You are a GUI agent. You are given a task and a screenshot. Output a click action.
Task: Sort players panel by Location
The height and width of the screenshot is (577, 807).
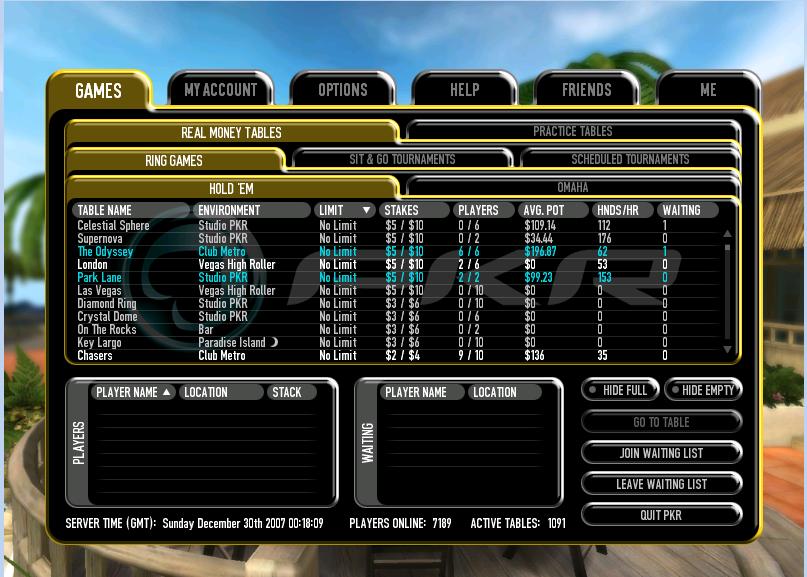pos(221,392)
